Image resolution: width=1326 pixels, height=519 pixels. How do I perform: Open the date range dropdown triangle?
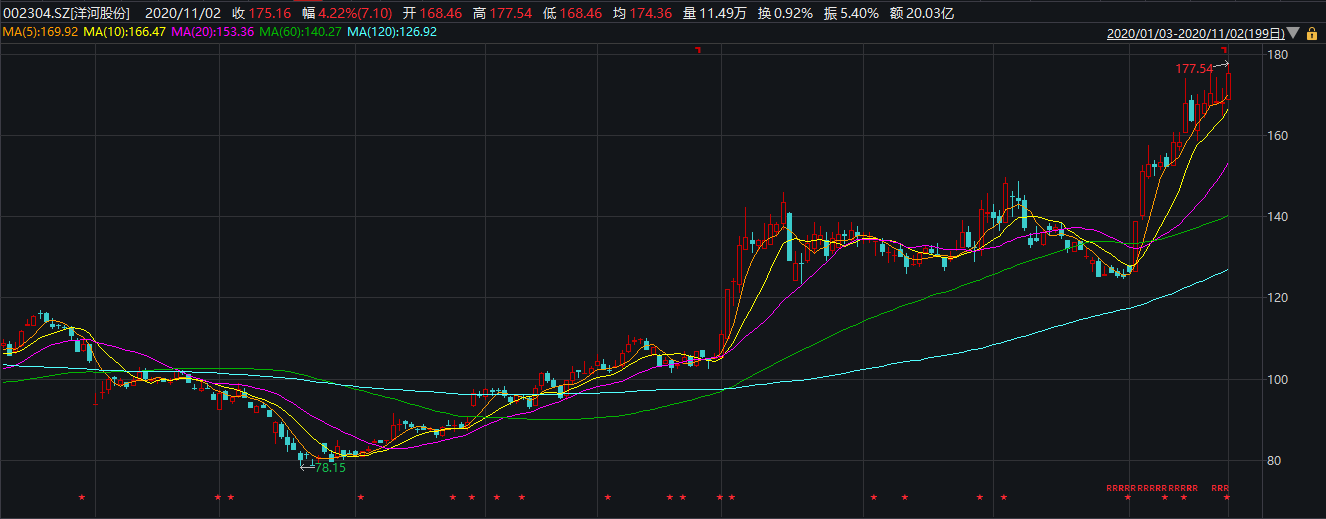(x=1293, y=33)
